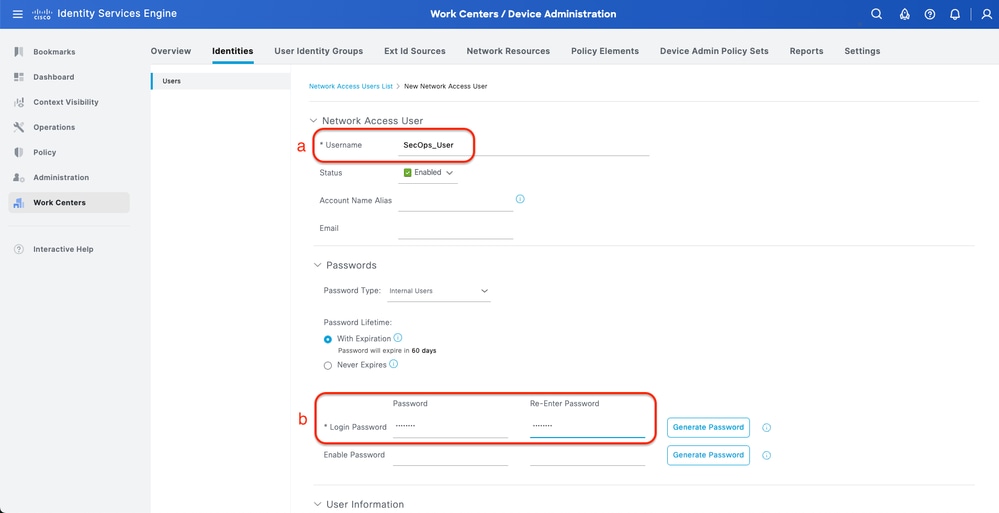Open the Reports tab
The image size is (999, 513).
pos(807,51)
